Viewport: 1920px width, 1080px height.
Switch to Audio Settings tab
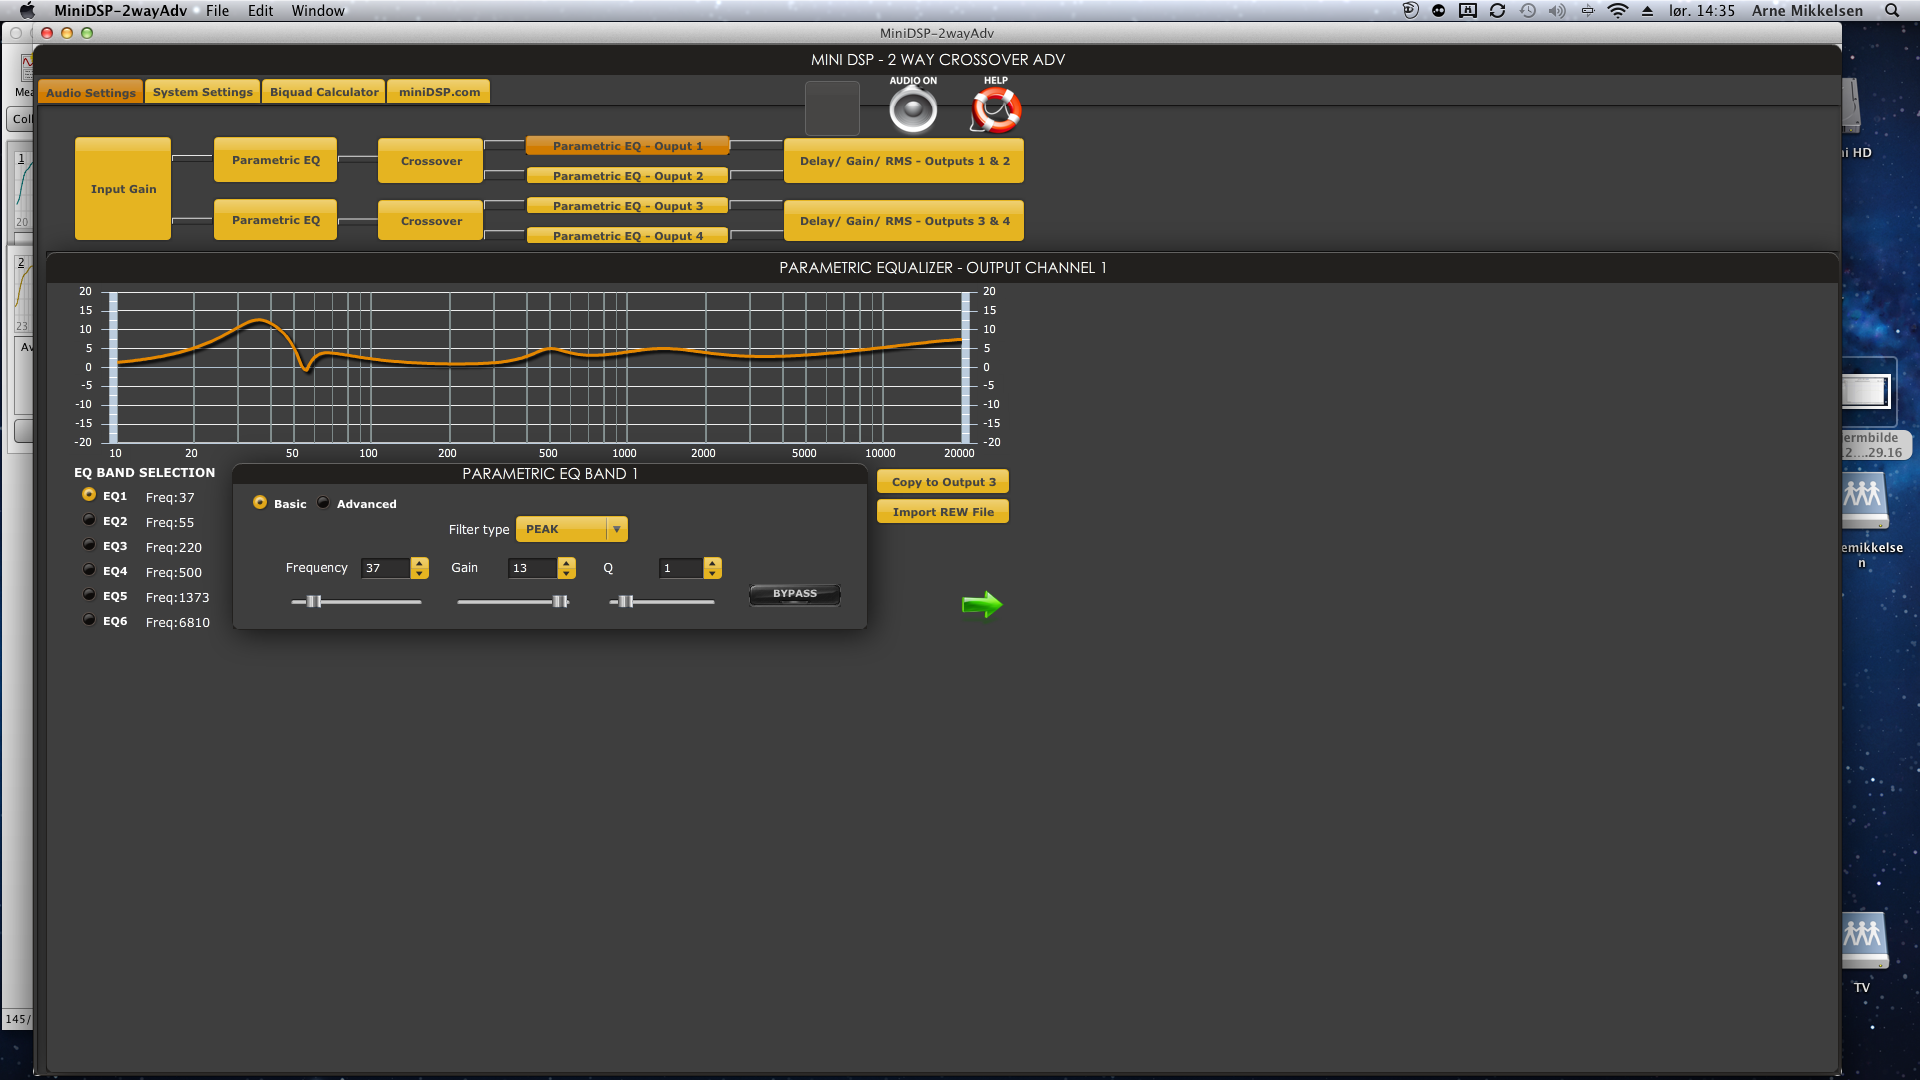tap(90, 92)
